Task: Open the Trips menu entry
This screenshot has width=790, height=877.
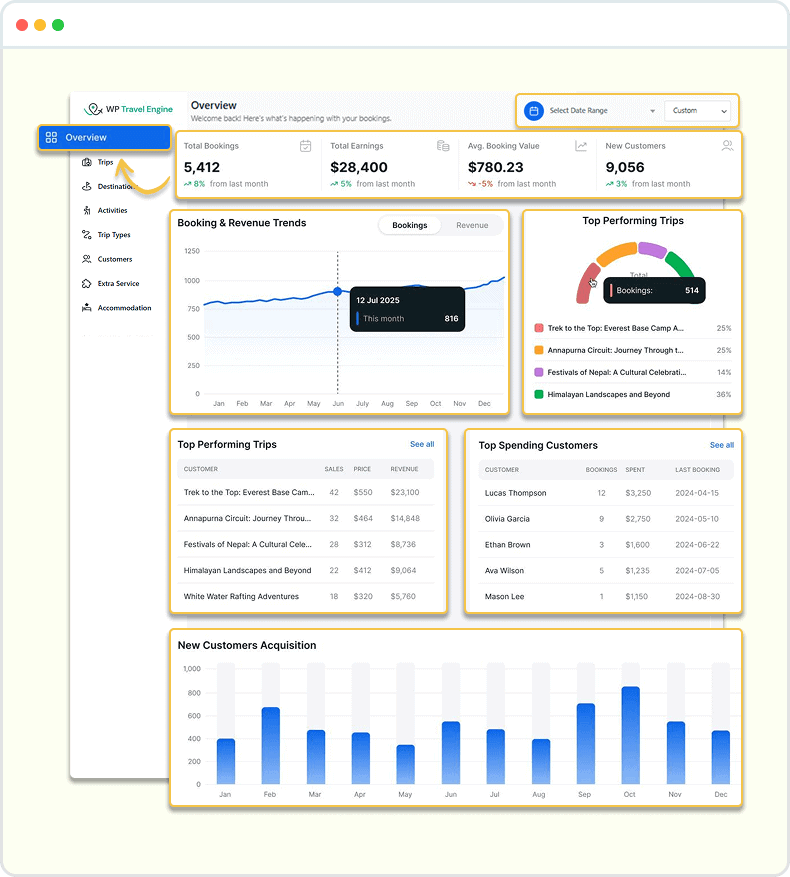Action: [105, 162]
